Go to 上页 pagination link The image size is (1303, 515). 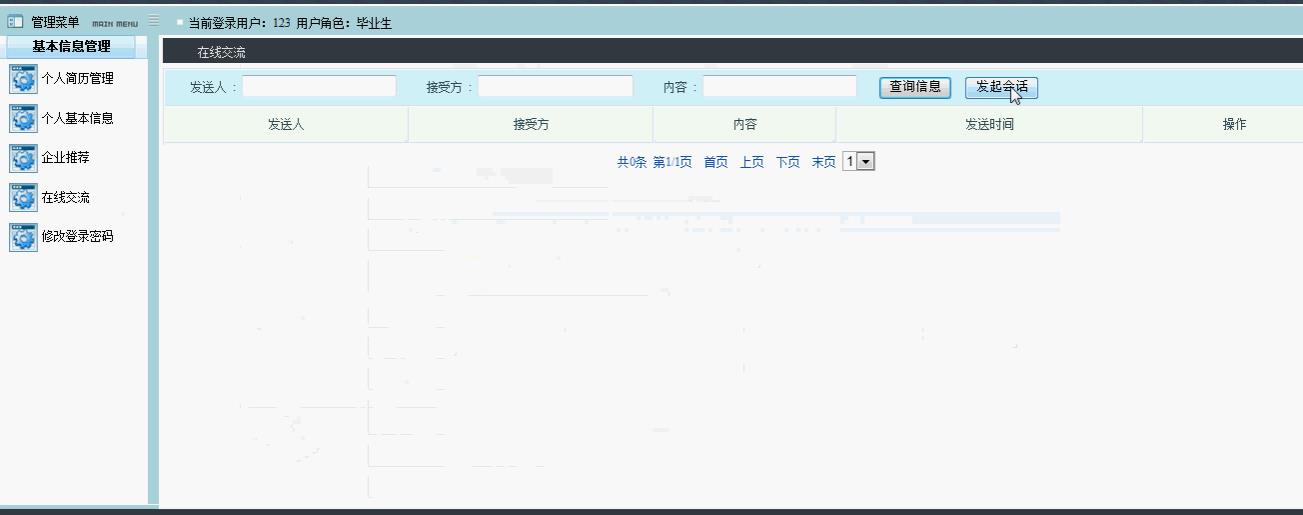(x=752, y=162)
